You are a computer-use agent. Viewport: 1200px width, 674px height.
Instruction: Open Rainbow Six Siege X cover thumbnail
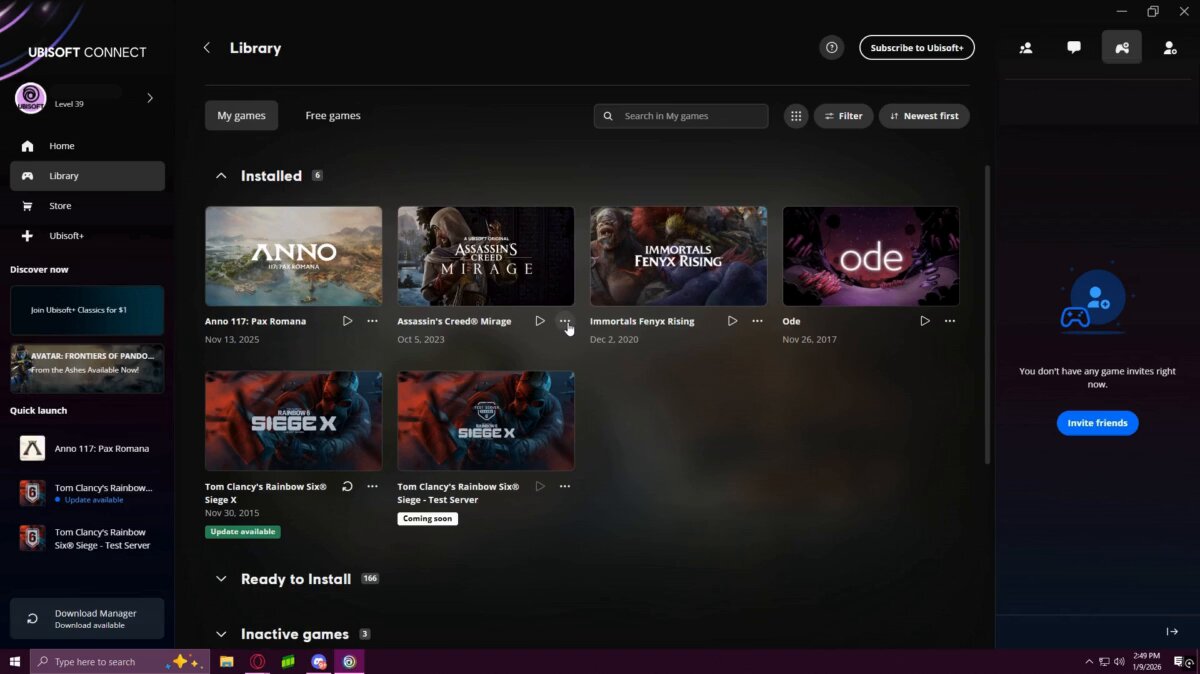[x=293, y=421]
